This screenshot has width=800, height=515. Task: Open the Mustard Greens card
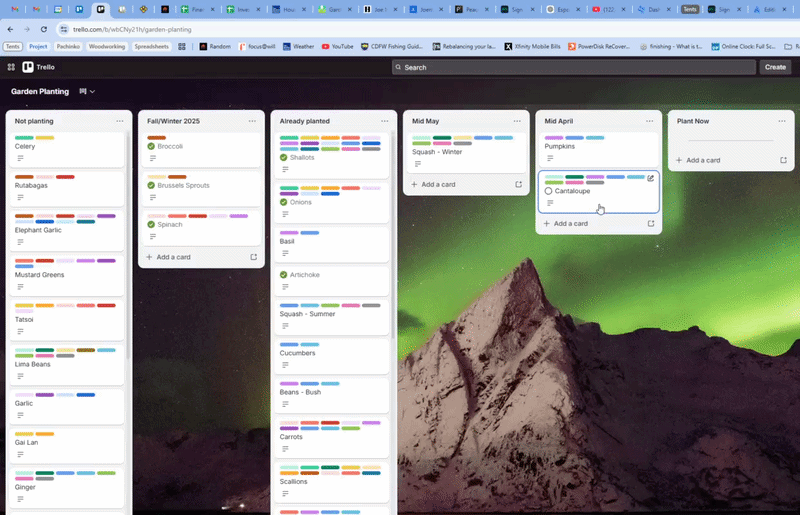point(67,275)
